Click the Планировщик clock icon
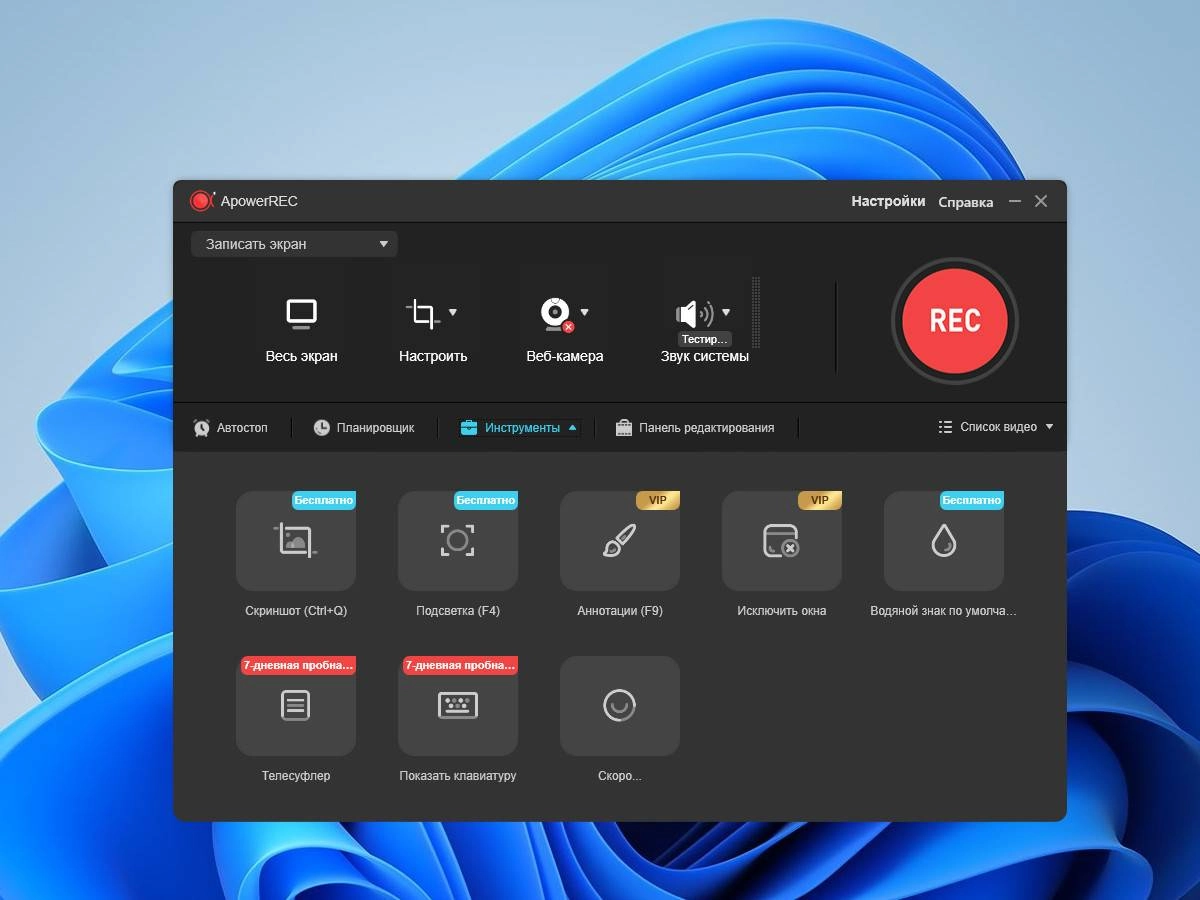The image size is (1200, 900). [x=321, y=428]
